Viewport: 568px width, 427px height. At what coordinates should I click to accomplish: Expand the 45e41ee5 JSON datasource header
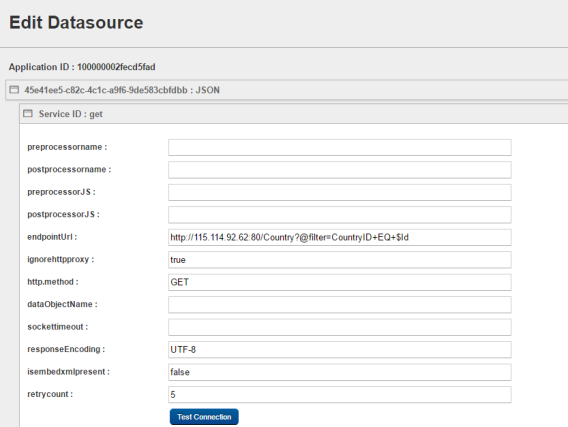point(287,90)
